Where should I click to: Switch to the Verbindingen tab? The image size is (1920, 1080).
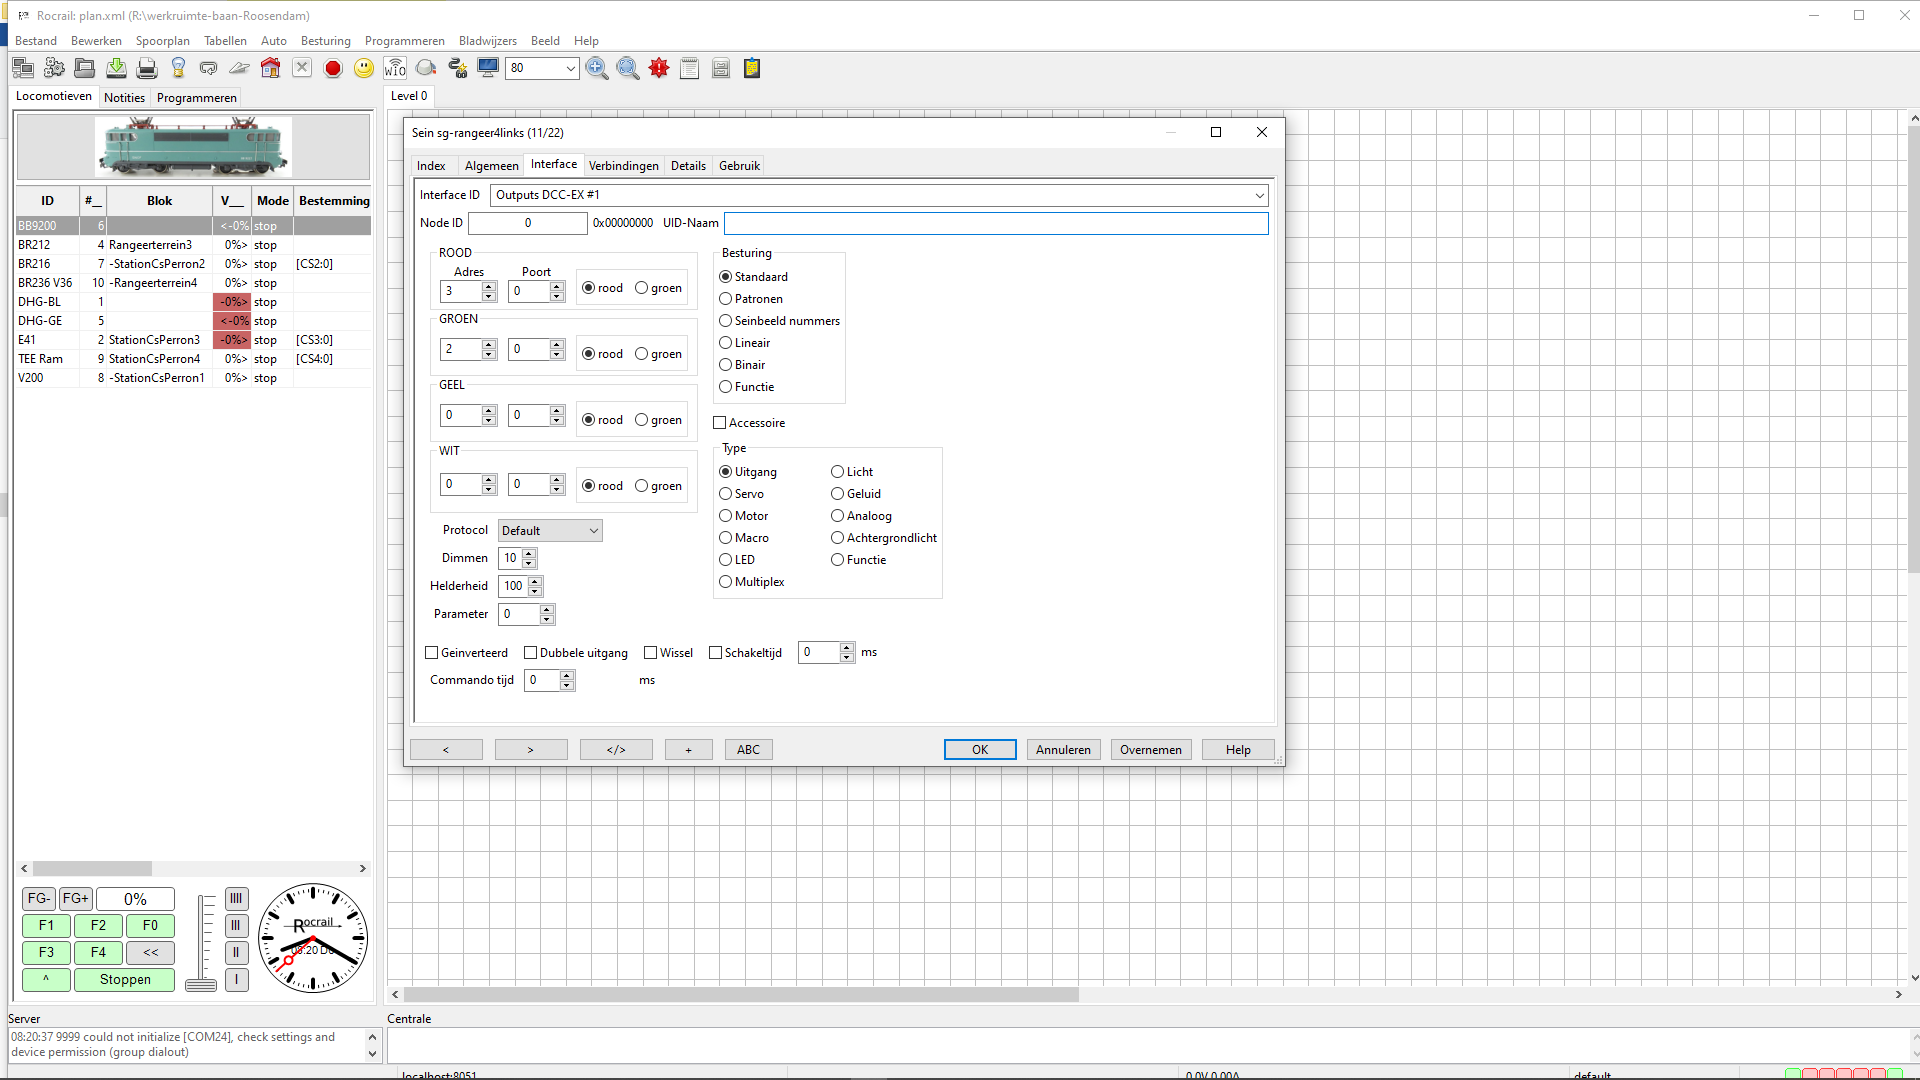[x=623, y=166]
